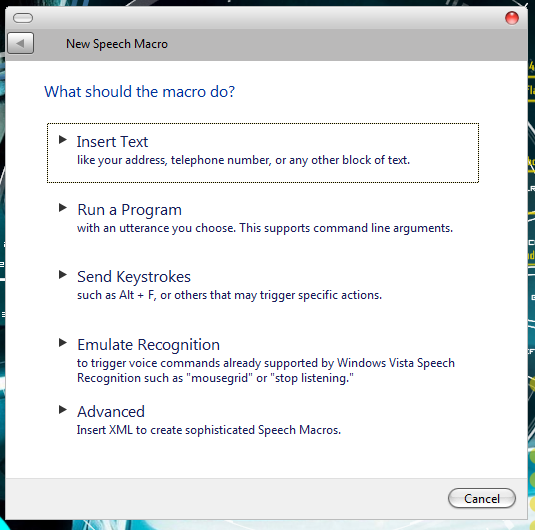Click the arrow beside Insert Text
Image resolution: width=535 pixels, height=530 pixels.
pos(63,140)
